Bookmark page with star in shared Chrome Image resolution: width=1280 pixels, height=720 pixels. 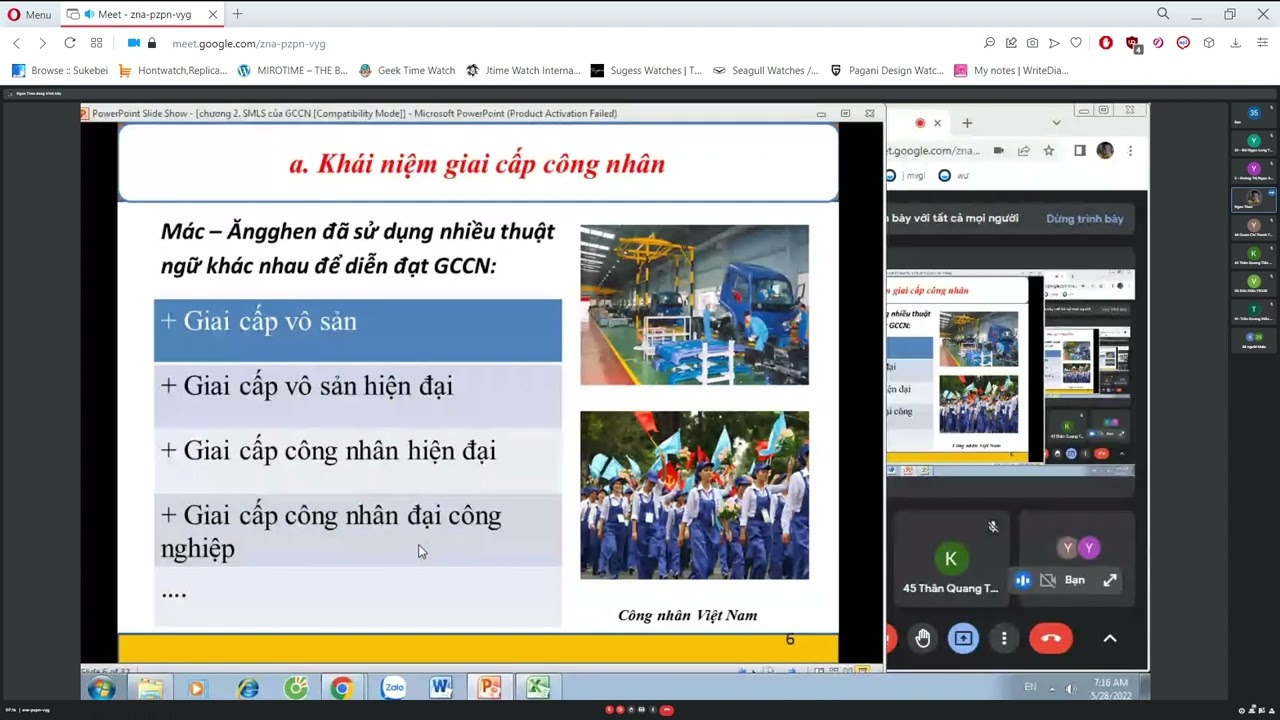click(1049, 151)
